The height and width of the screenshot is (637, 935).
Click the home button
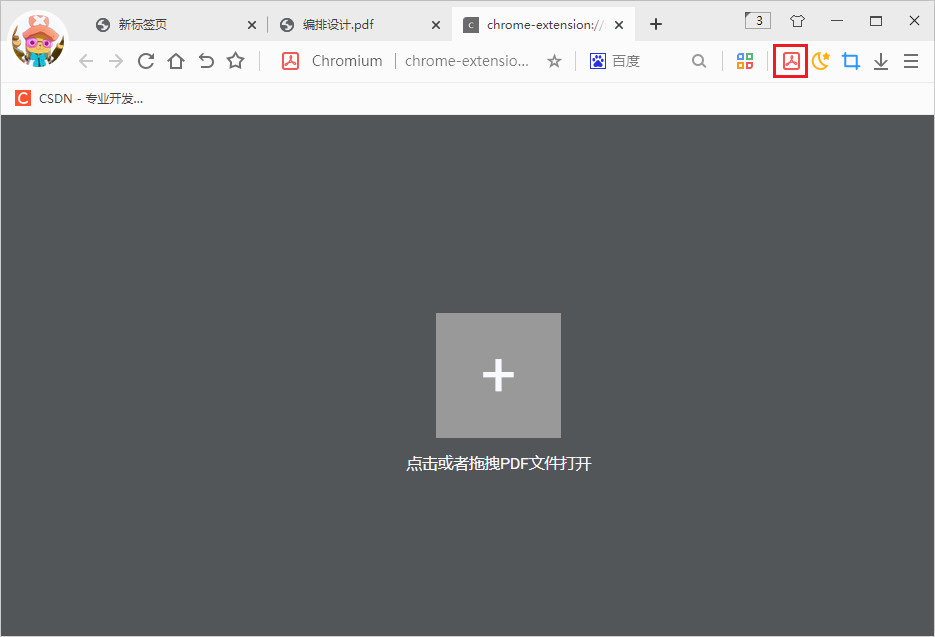click(x=176, y=61)
